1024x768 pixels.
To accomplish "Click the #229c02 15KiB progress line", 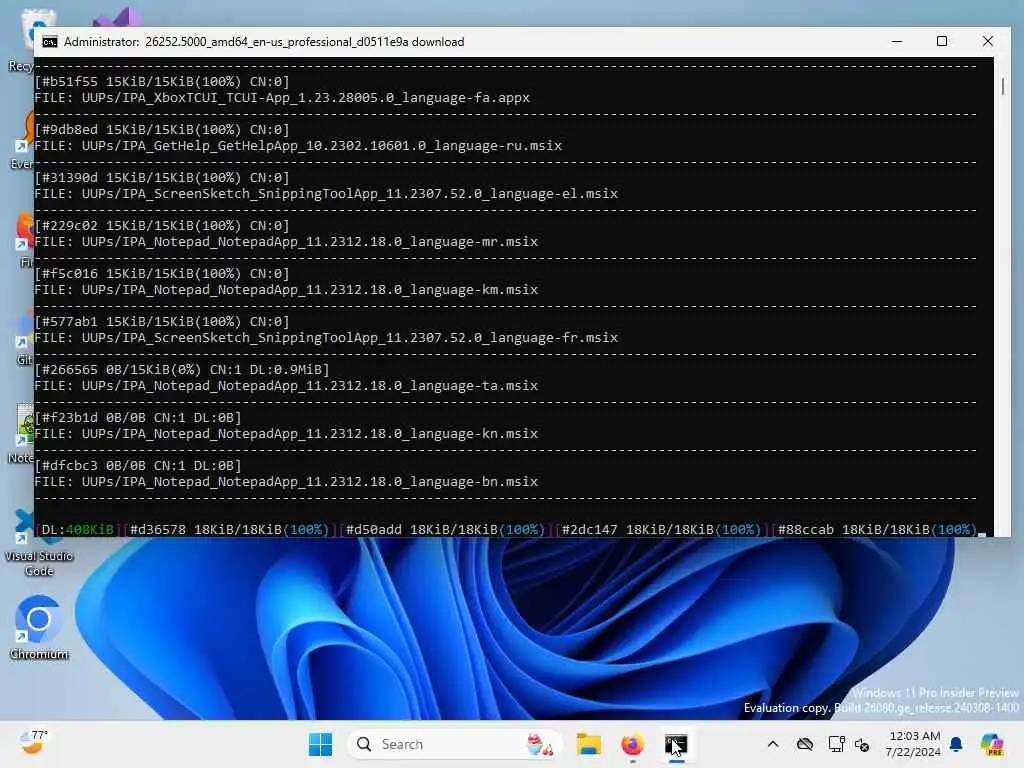I will pos(162,226).
